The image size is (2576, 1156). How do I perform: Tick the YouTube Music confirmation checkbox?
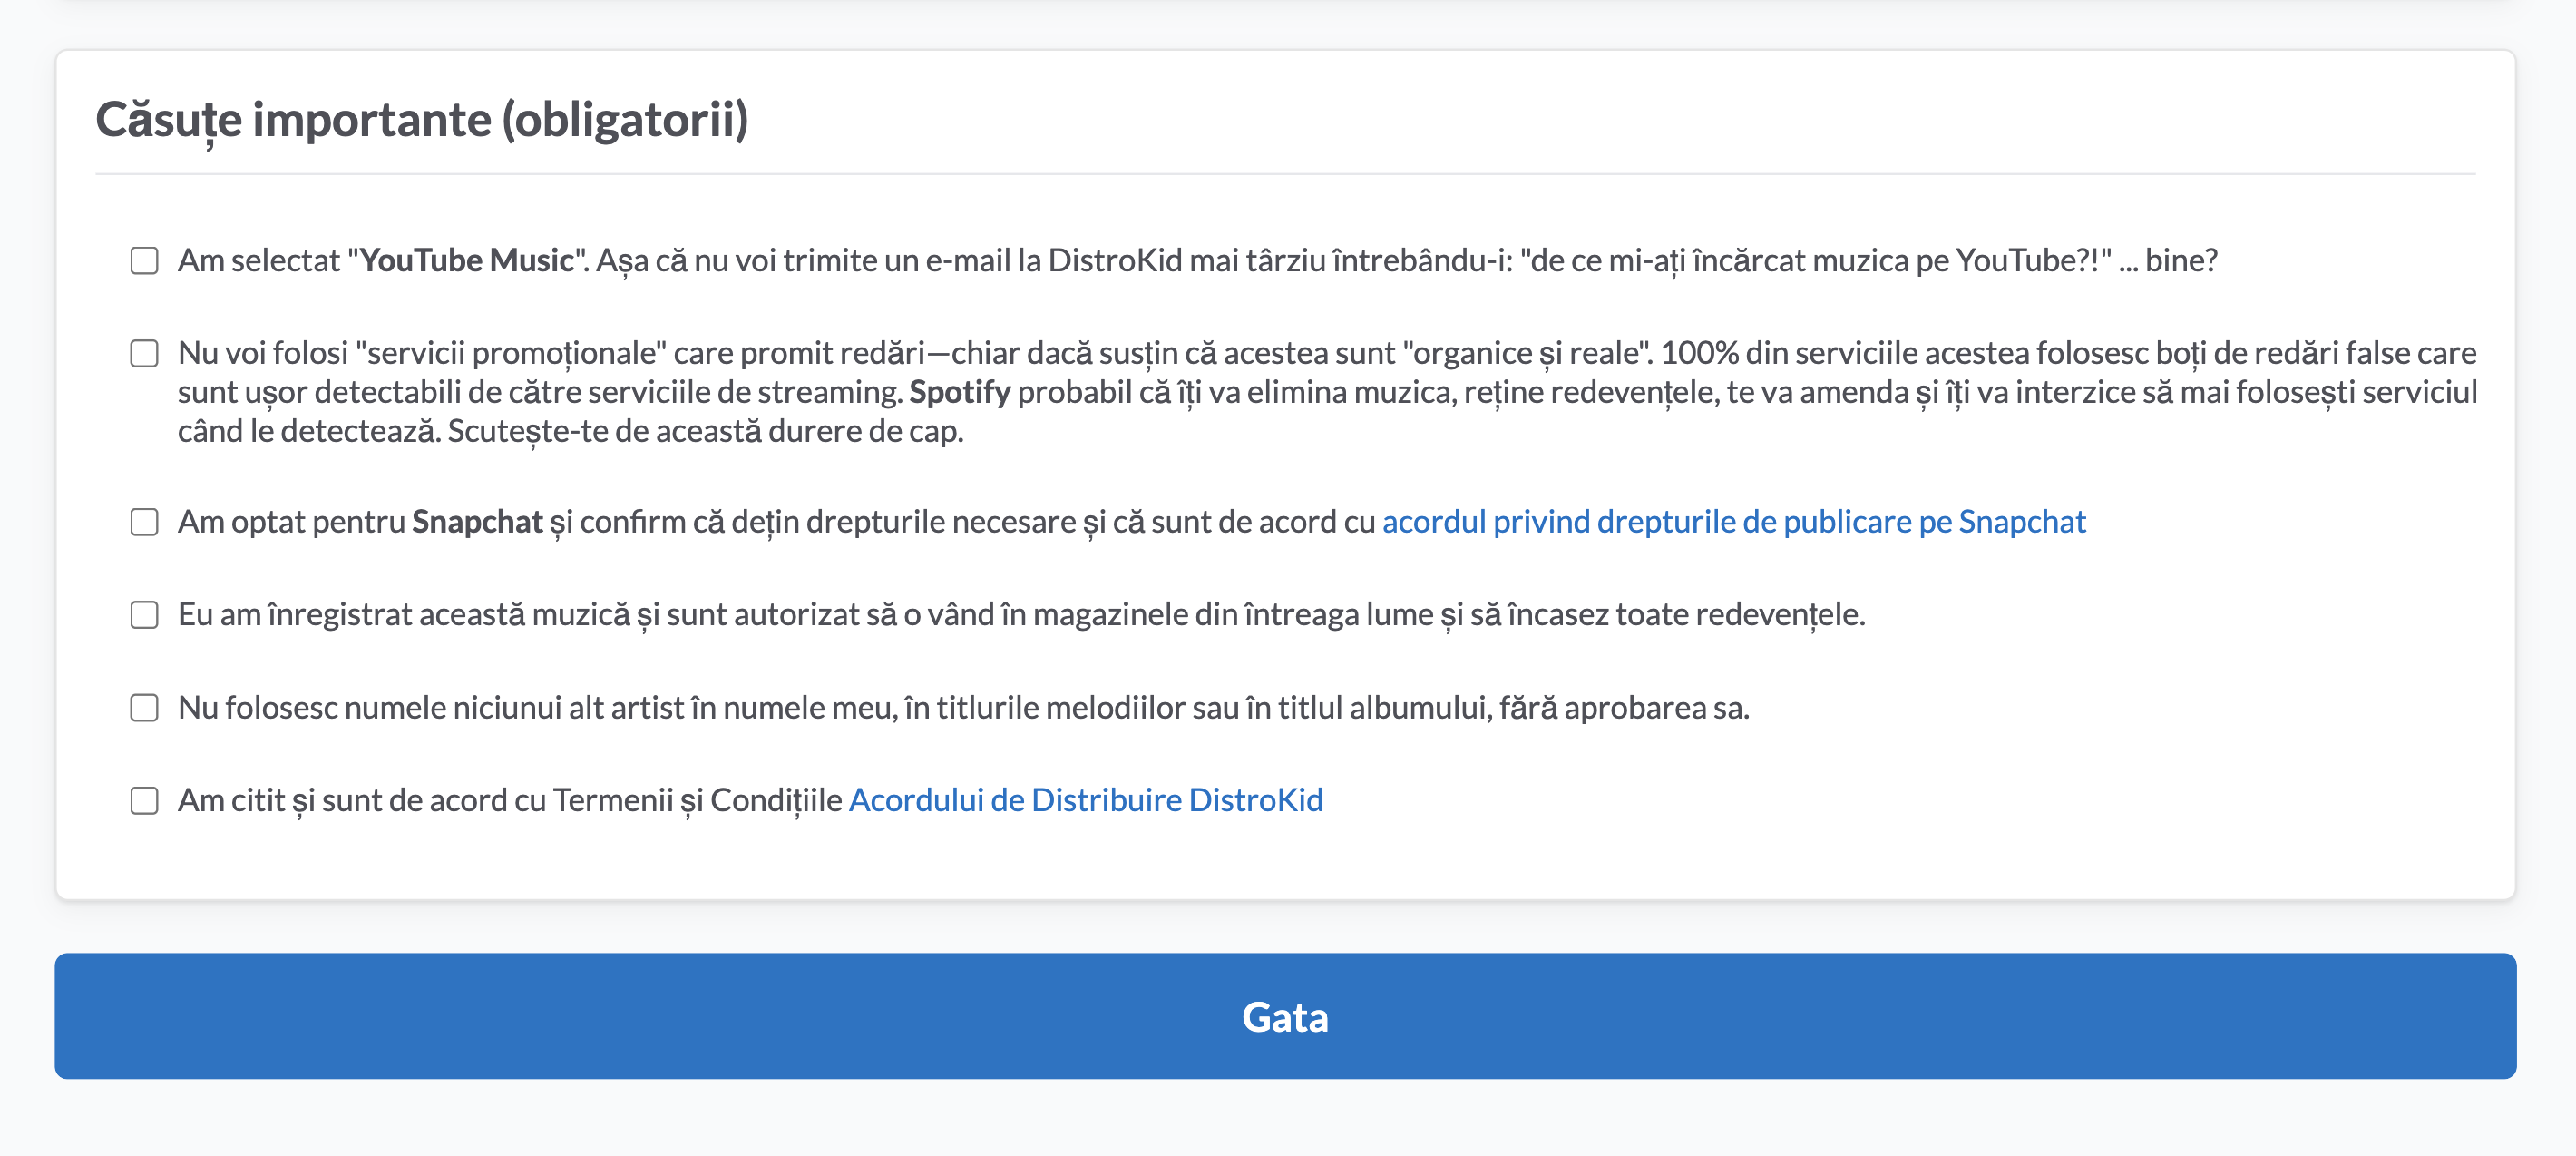(145, 261)
